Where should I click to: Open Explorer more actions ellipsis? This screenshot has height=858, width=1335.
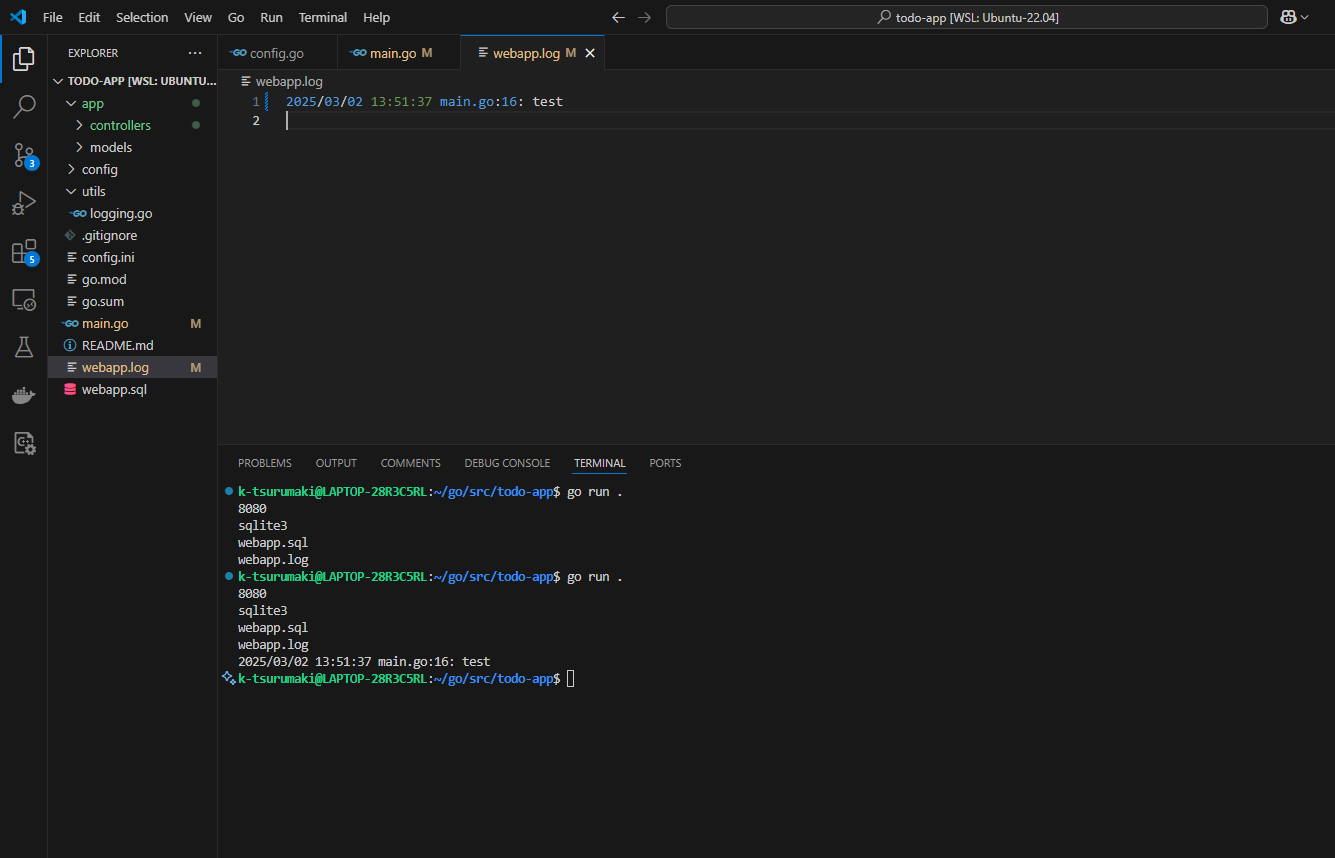click(x=194, y=53)
